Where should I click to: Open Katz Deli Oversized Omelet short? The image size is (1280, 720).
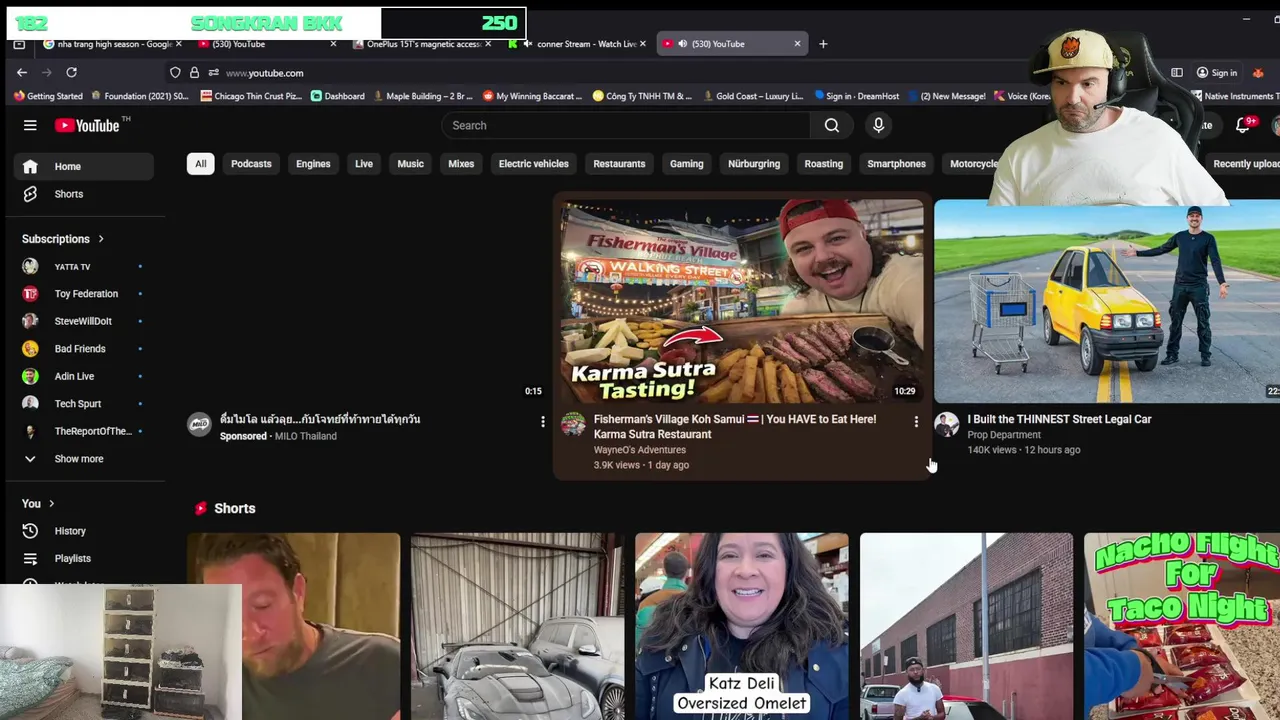point(742,626)
